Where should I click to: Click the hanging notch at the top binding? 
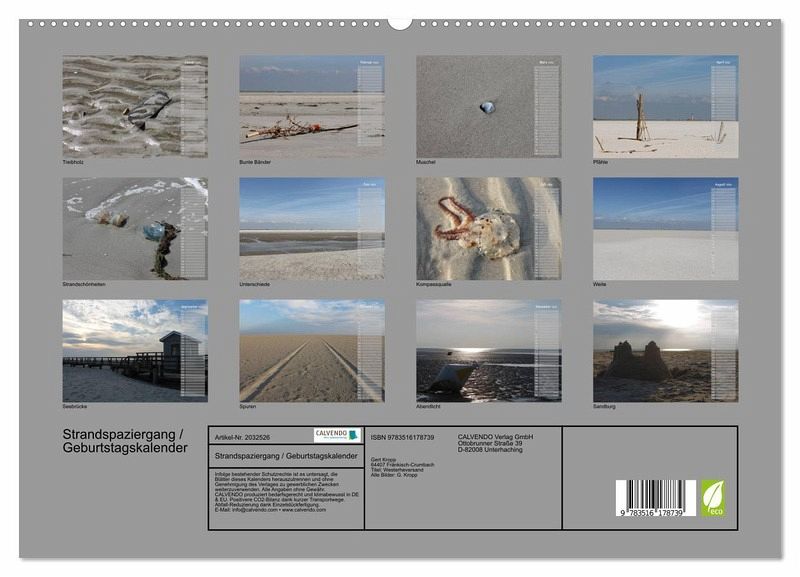click(x=400, y=23)
